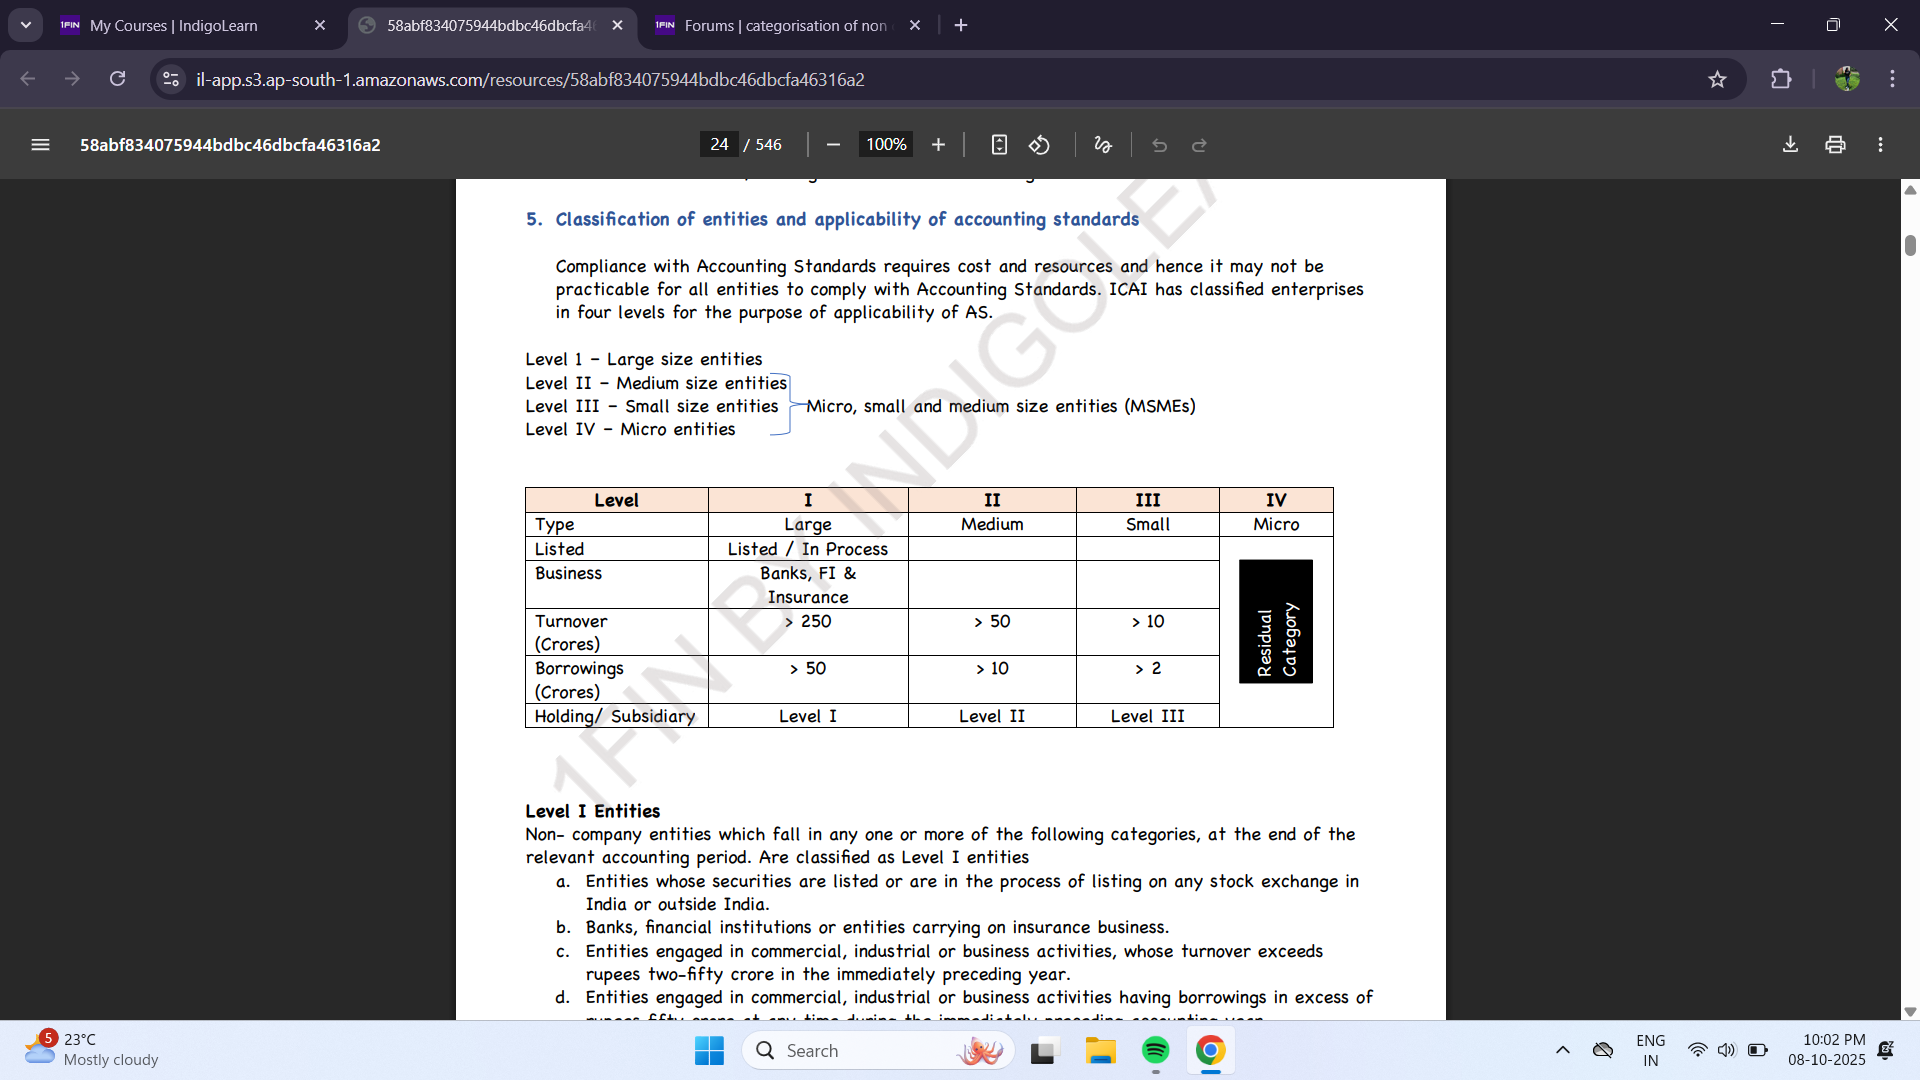
Task: Print the PDF document
Action: (1835, 145)
